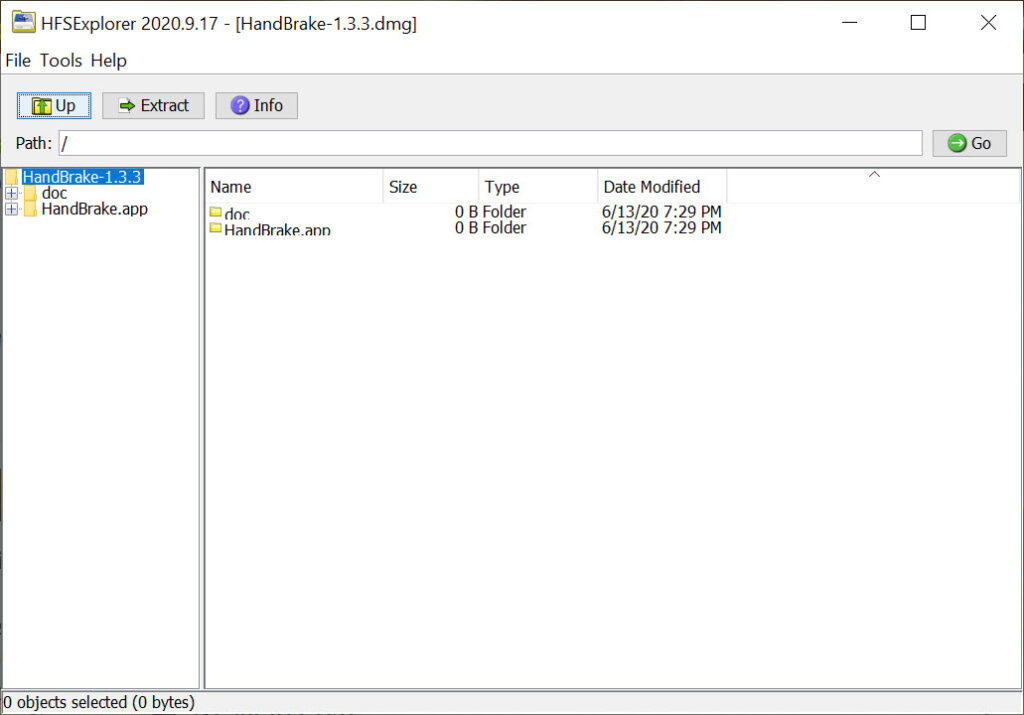
Task: Select HandBrake.app folder in the tree
Action: [95, 209]
